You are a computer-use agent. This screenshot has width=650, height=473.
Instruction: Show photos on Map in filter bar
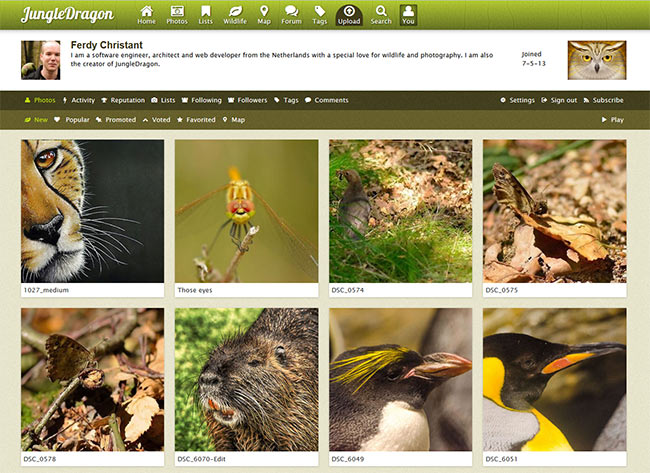tap(234, 119)
